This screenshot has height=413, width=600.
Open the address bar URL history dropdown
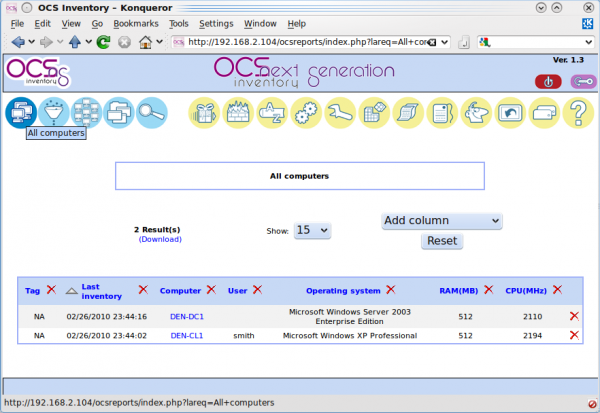pos(444,42)
